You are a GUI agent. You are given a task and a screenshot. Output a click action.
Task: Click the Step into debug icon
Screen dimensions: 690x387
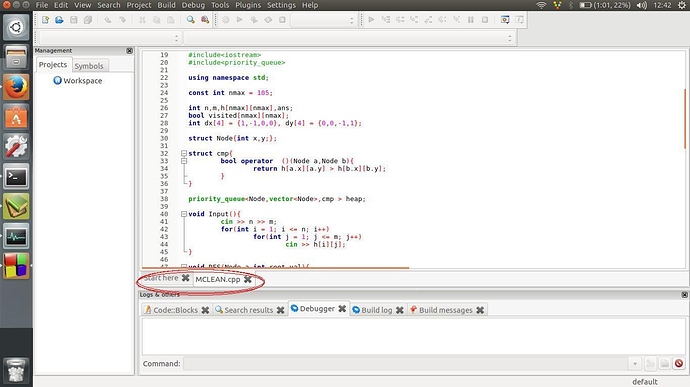coord(414,20)
